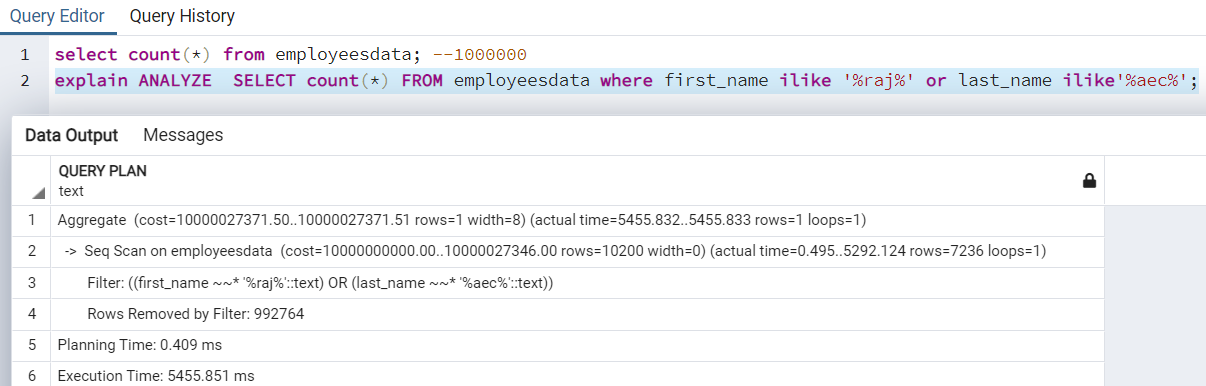
Task: Select the Data Output tab
Action: (x=71, y=135)
